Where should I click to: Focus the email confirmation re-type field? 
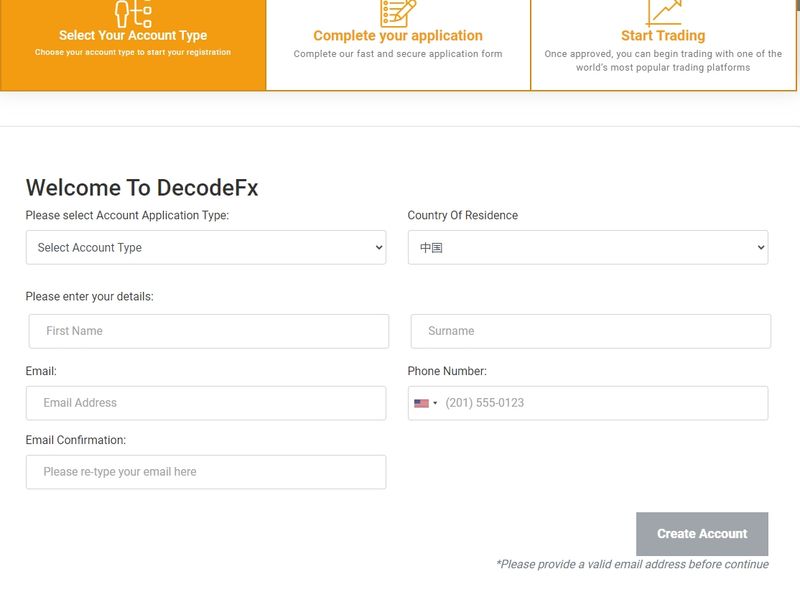206,472
